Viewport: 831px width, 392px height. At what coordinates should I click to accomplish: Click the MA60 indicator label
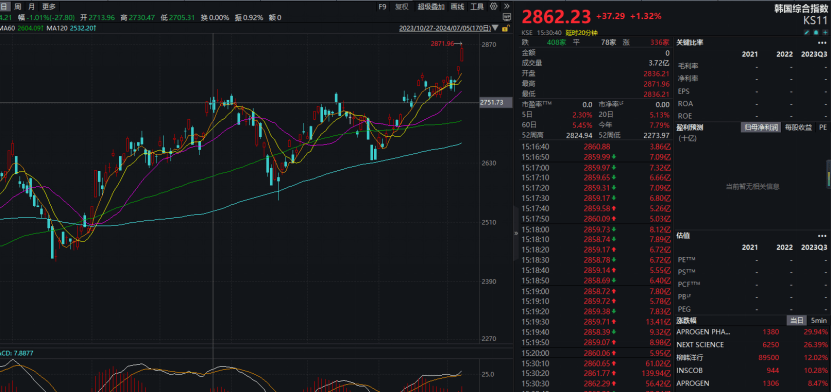coord(8,28)
